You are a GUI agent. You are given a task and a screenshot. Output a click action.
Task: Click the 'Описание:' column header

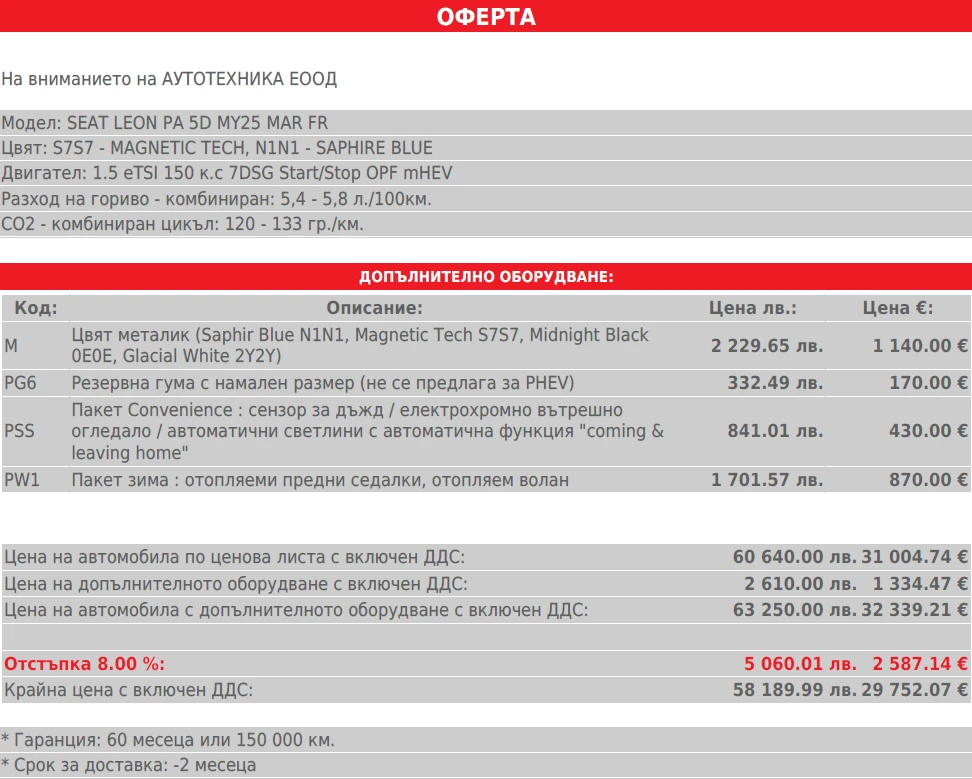[374, 308]
